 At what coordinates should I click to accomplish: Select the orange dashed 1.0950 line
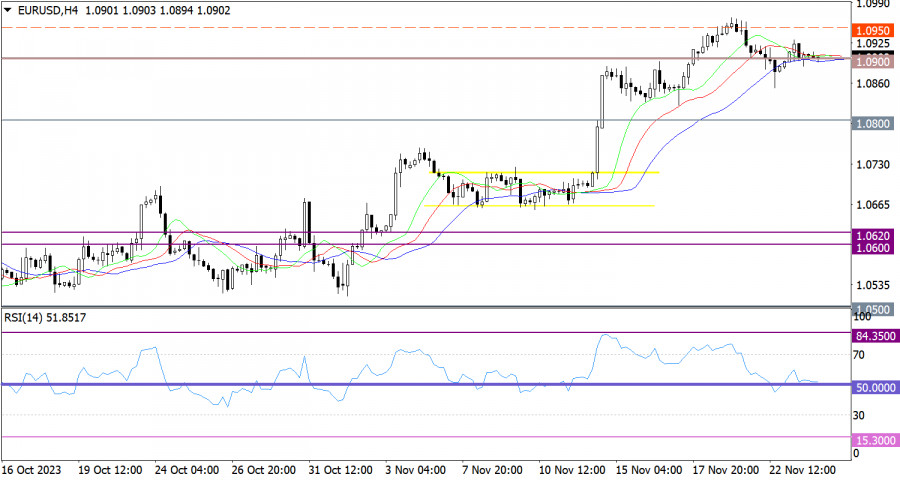(x=425, y=27)
